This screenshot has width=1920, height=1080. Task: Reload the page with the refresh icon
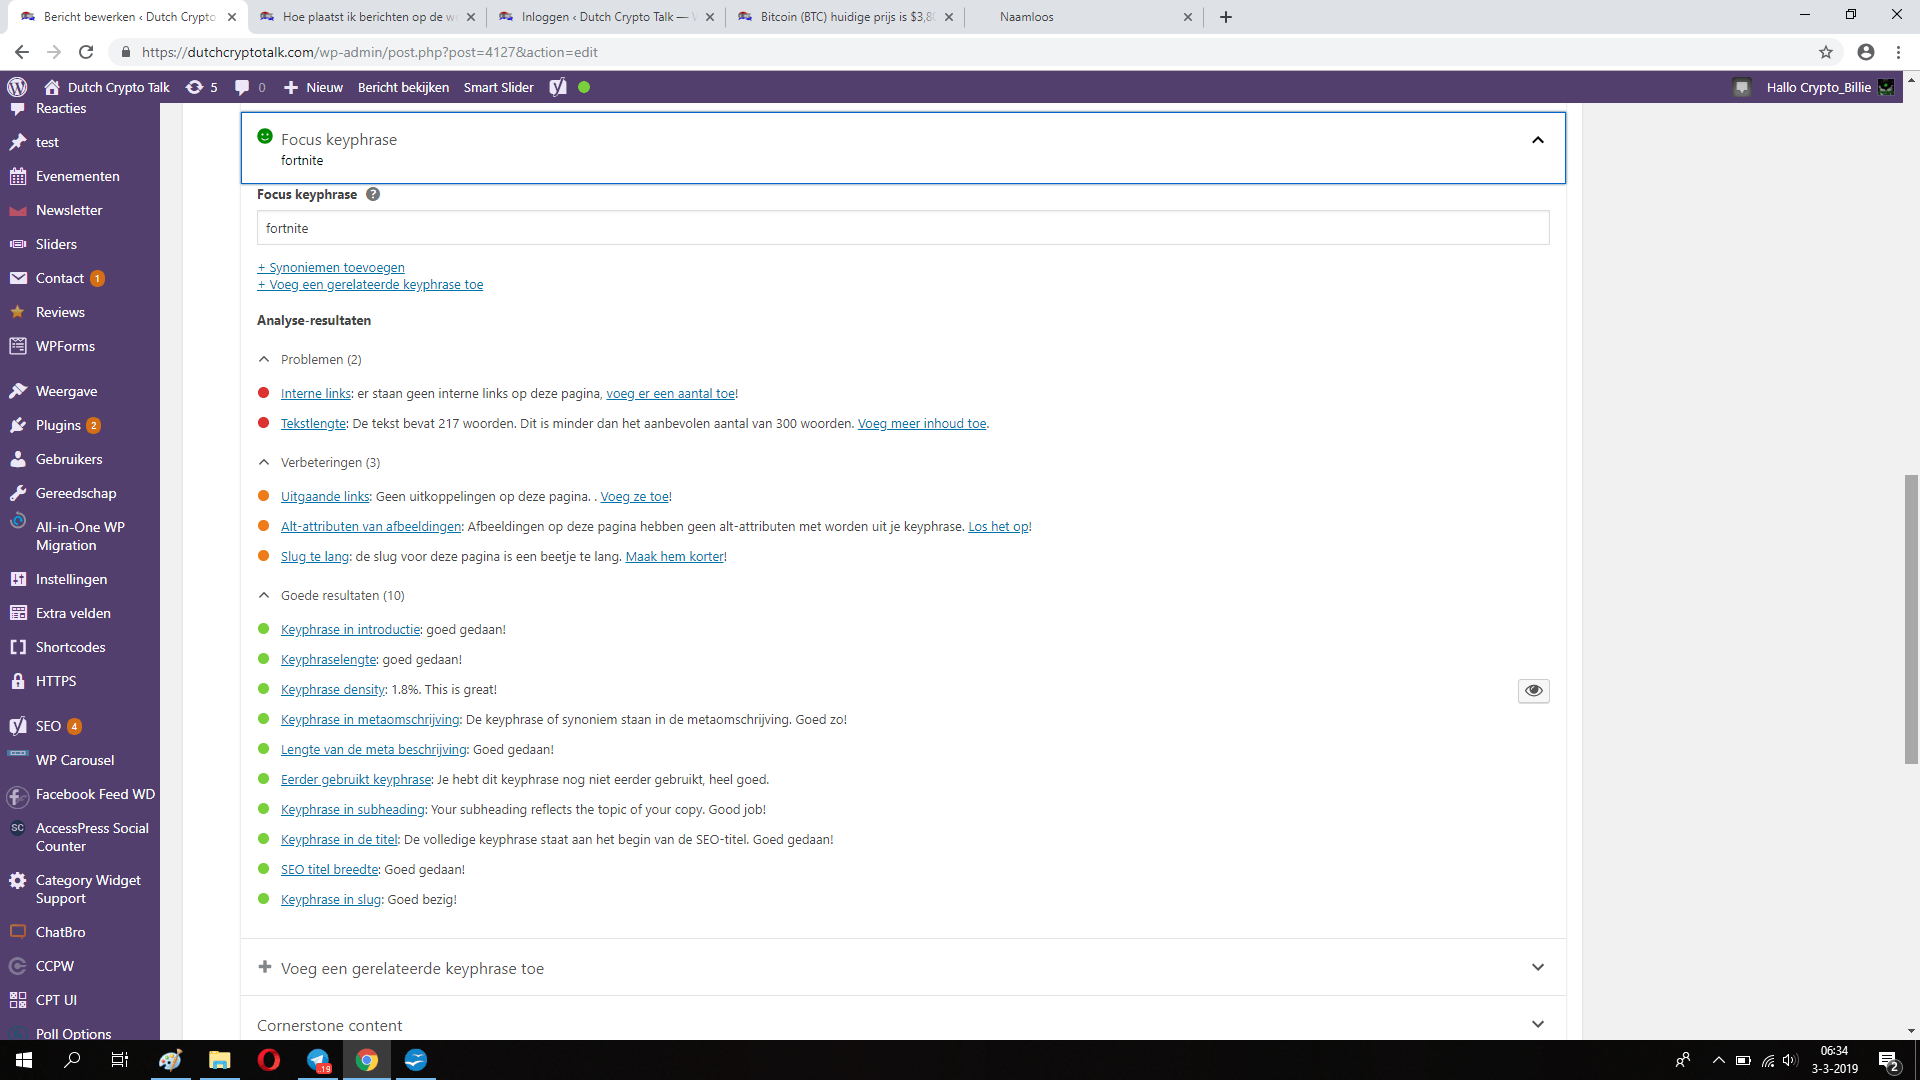[x=86, y=52]
